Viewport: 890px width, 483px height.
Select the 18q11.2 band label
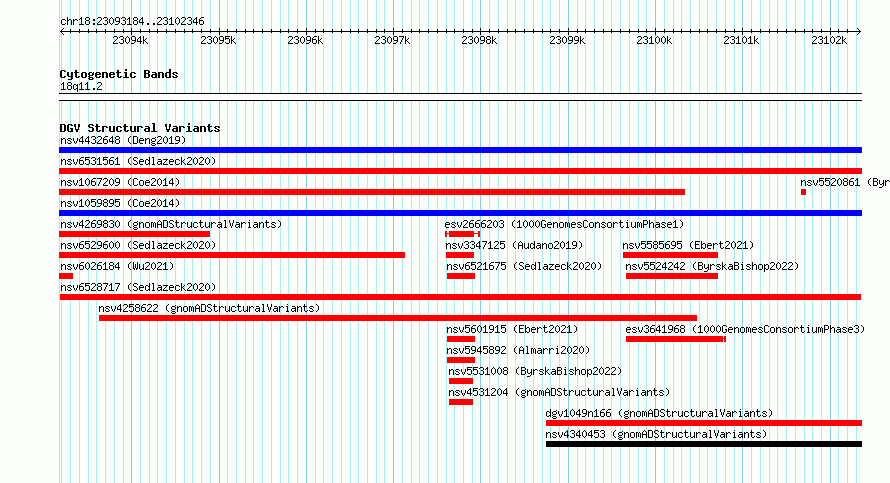click(x=81, y=86)
